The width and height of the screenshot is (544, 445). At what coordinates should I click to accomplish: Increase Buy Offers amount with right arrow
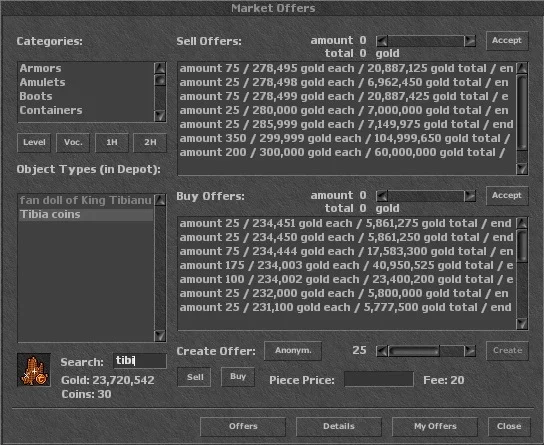click(470, 196)
